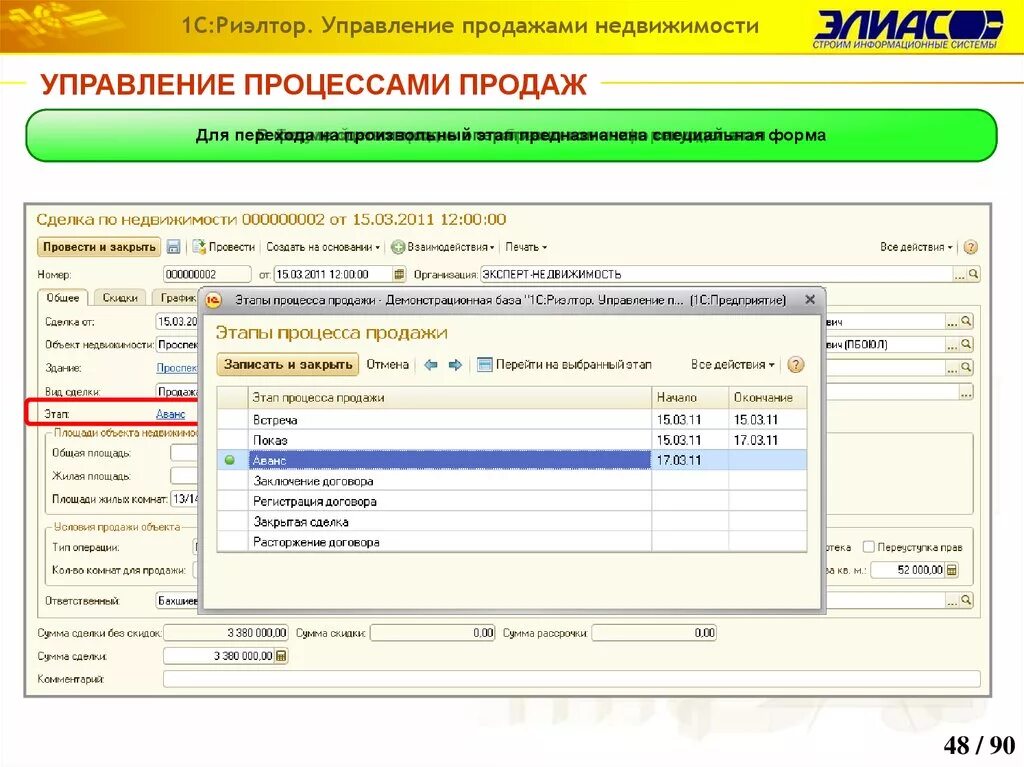Viewport: 1024px width, 767px height.
Task: Click Начало cell 17.03.11 of Аванс
Action: point(690,461)
